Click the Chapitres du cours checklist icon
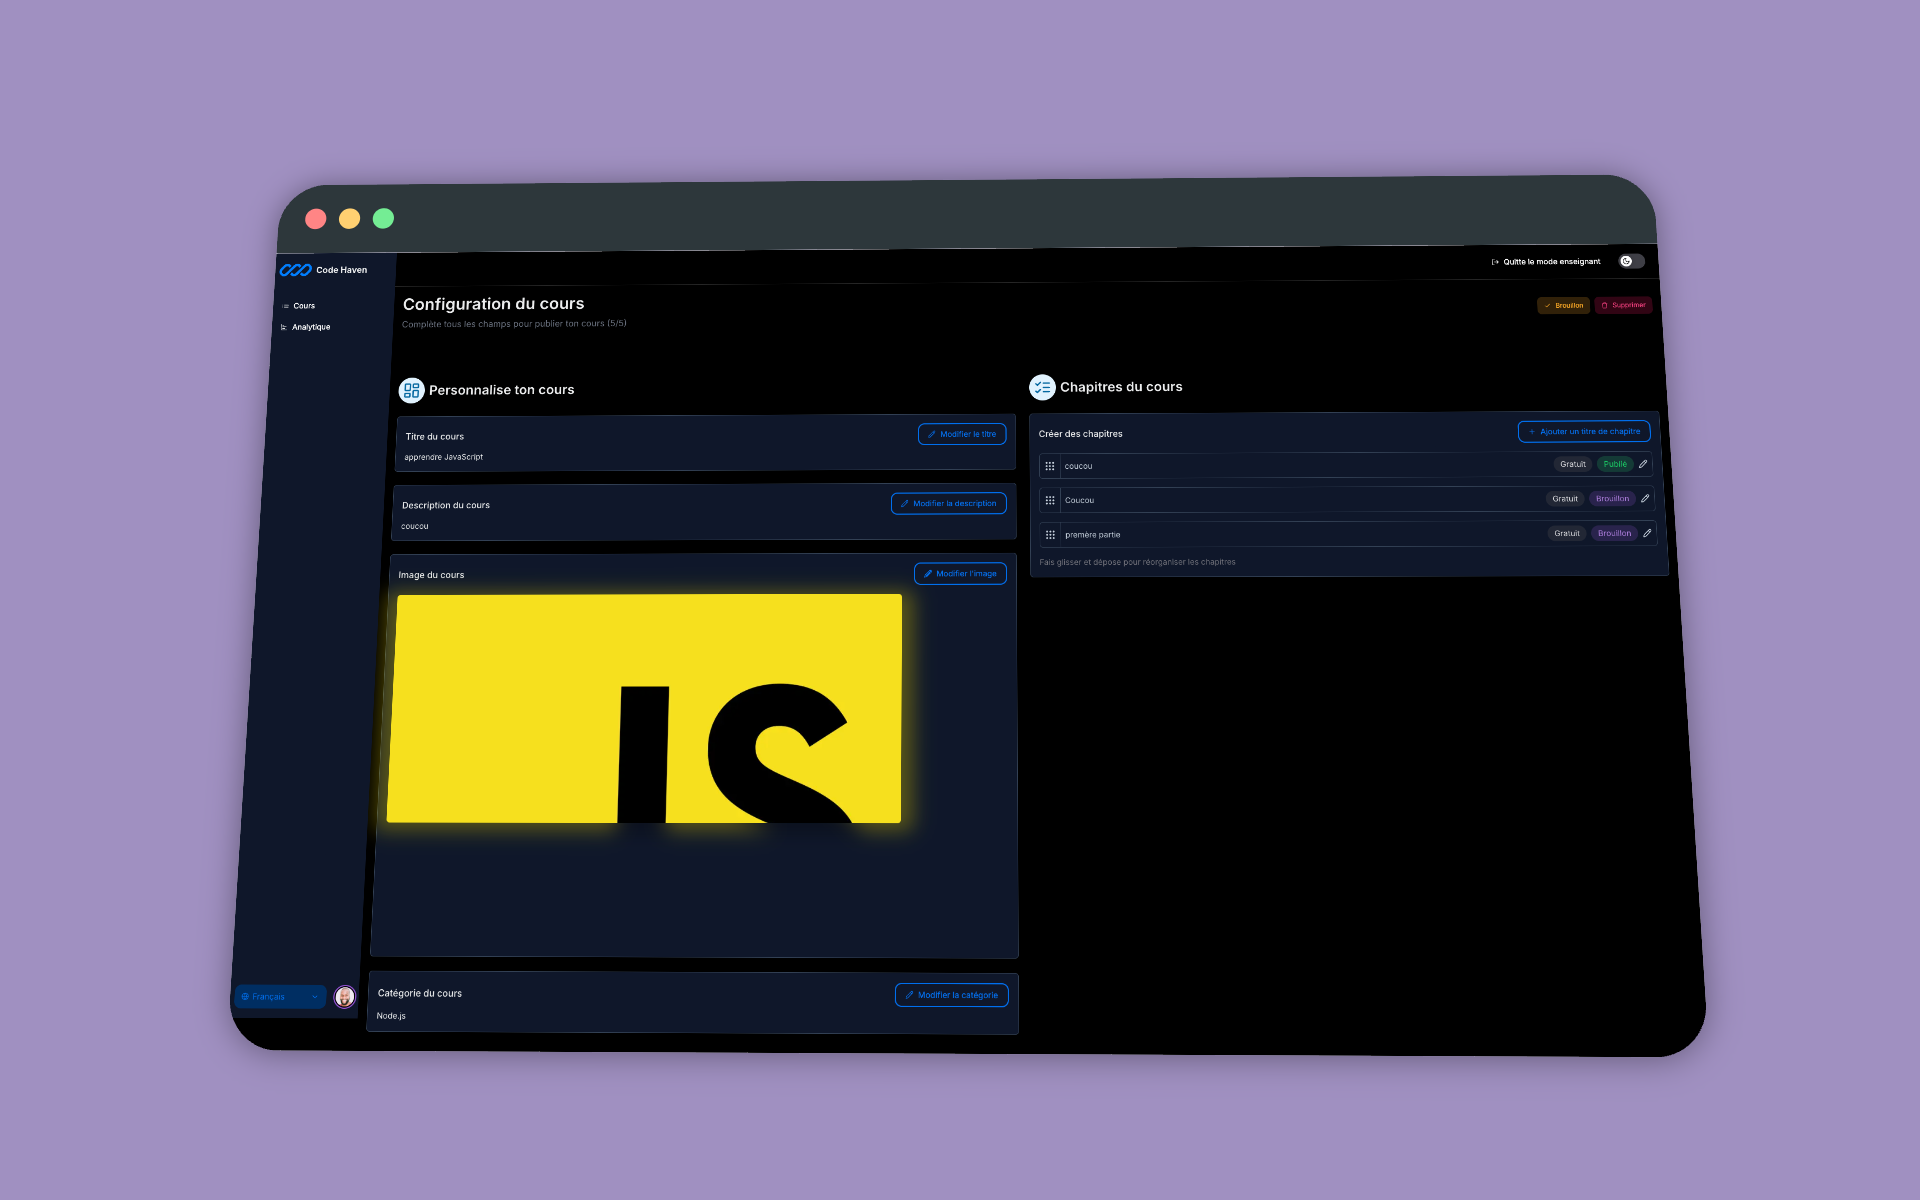Viewport: 1920px width, 1200px height. pyautogui.click(x=1042, y=387)
